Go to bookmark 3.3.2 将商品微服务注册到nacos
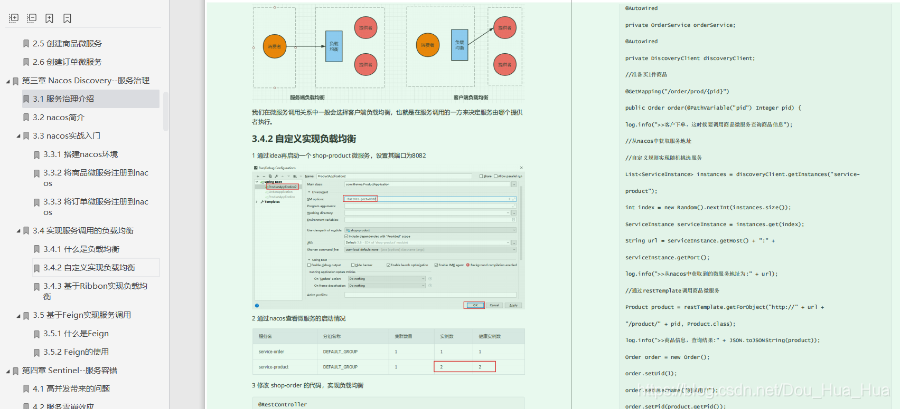 pos(96,178)
